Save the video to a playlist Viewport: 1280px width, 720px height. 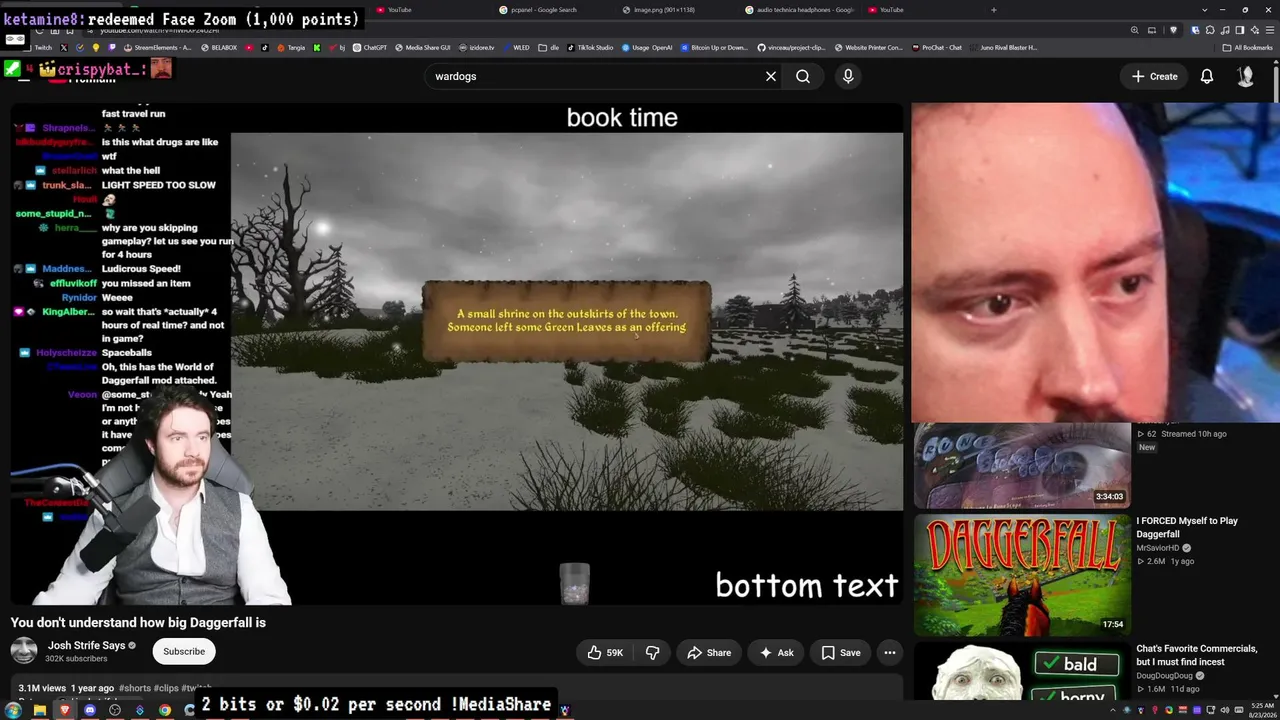(841, 653)
